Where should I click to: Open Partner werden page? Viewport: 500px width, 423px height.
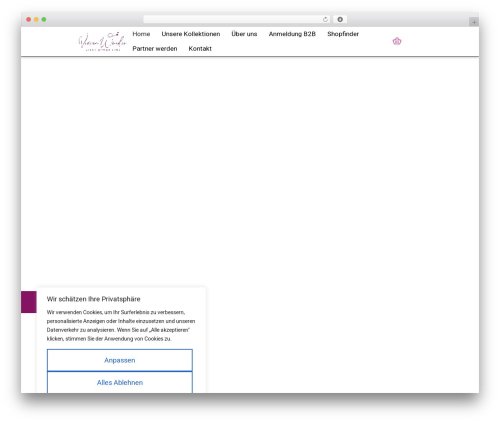[155, 49]
